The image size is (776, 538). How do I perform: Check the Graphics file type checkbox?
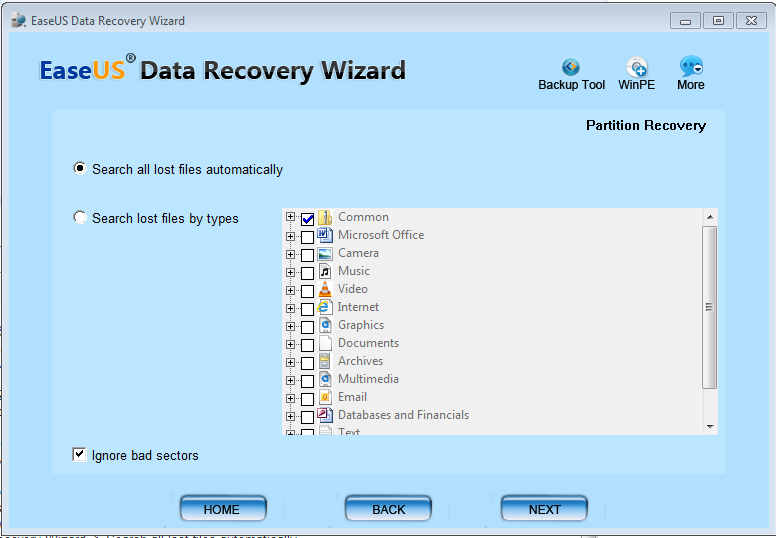(x=307, y=327)
